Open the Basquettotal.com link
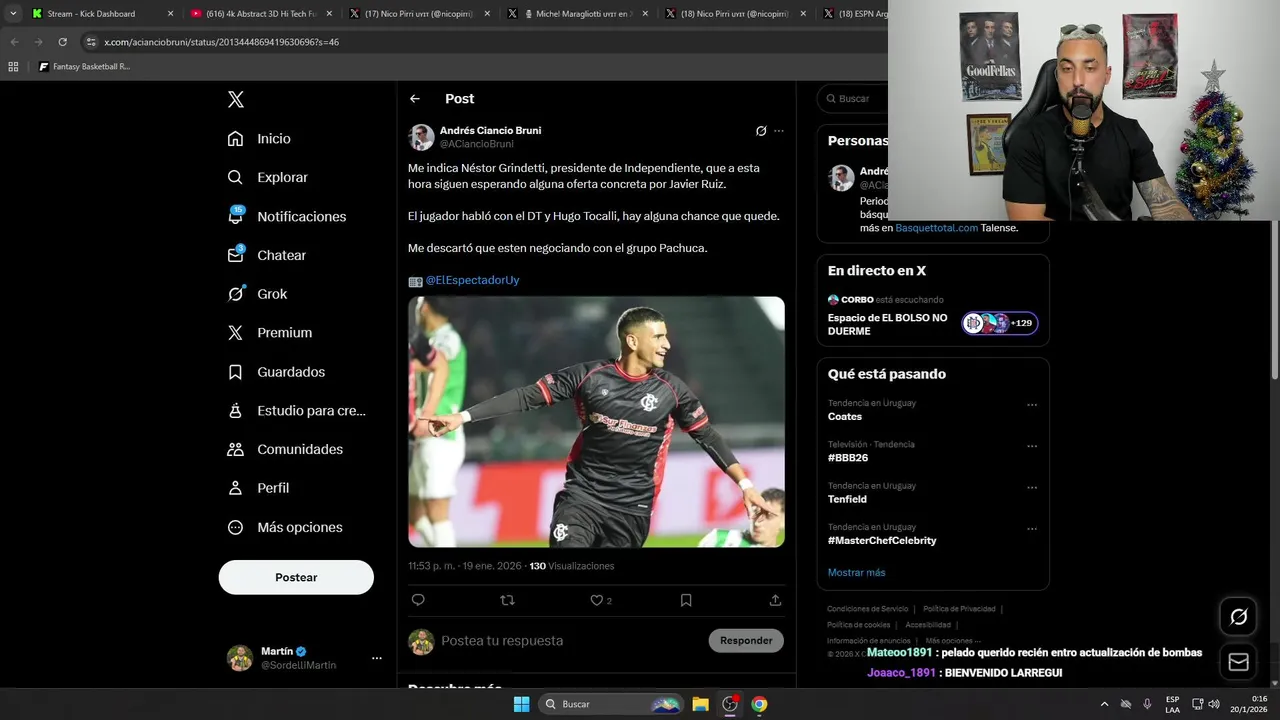1280x720 pixels. (x=936, y=228)
